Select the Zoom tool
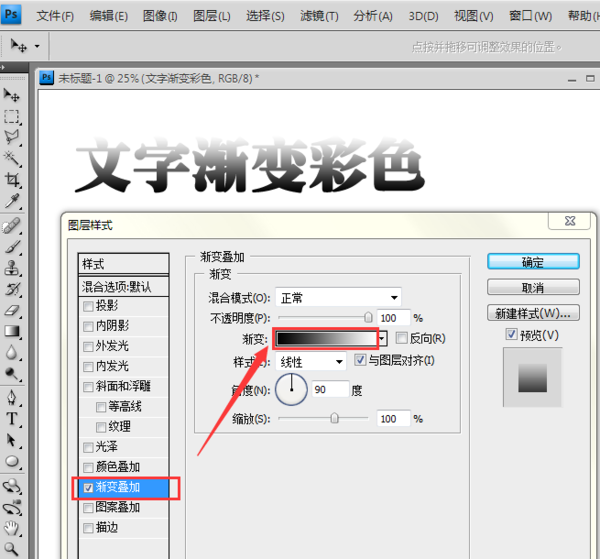Image resolution: width=600 pixels, height=559 pixels. (11, 549)
